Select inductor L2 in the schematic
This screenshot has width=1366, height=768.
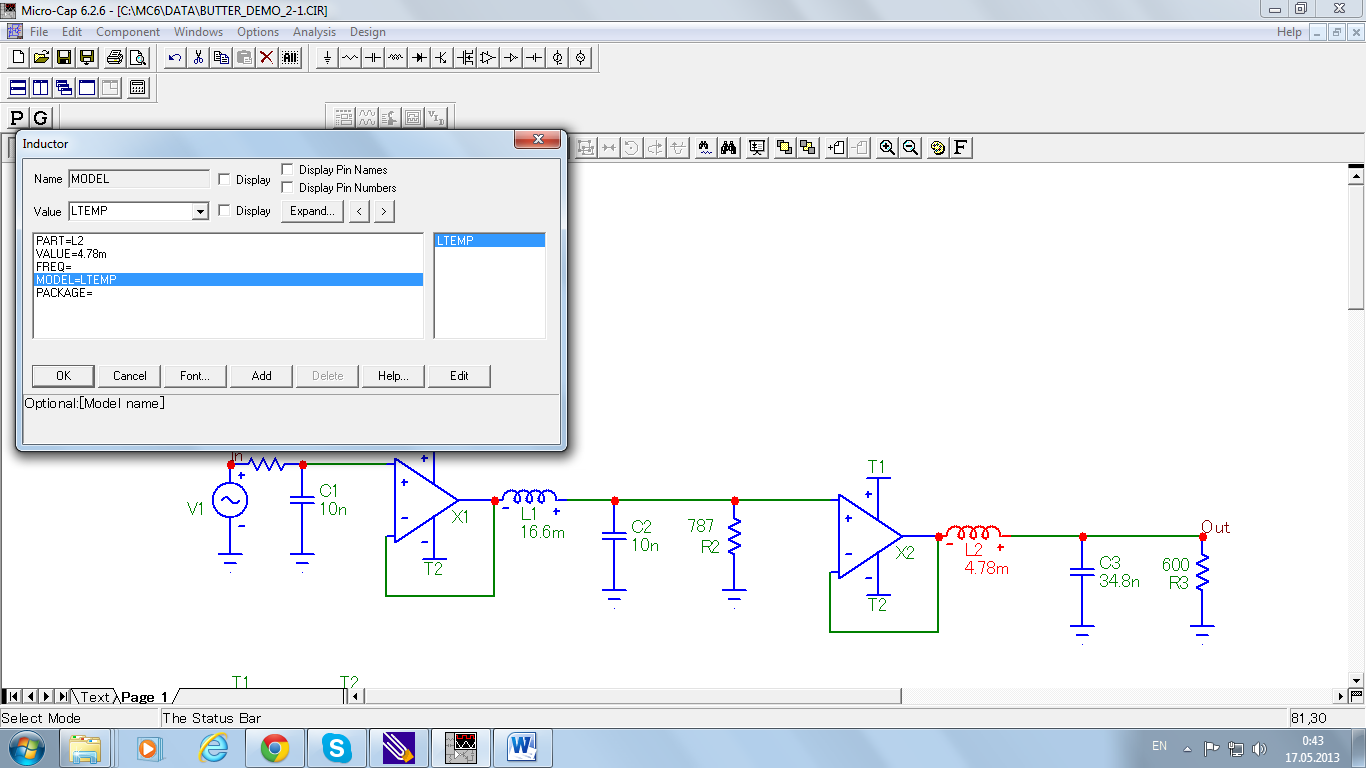tap(974, 532)
